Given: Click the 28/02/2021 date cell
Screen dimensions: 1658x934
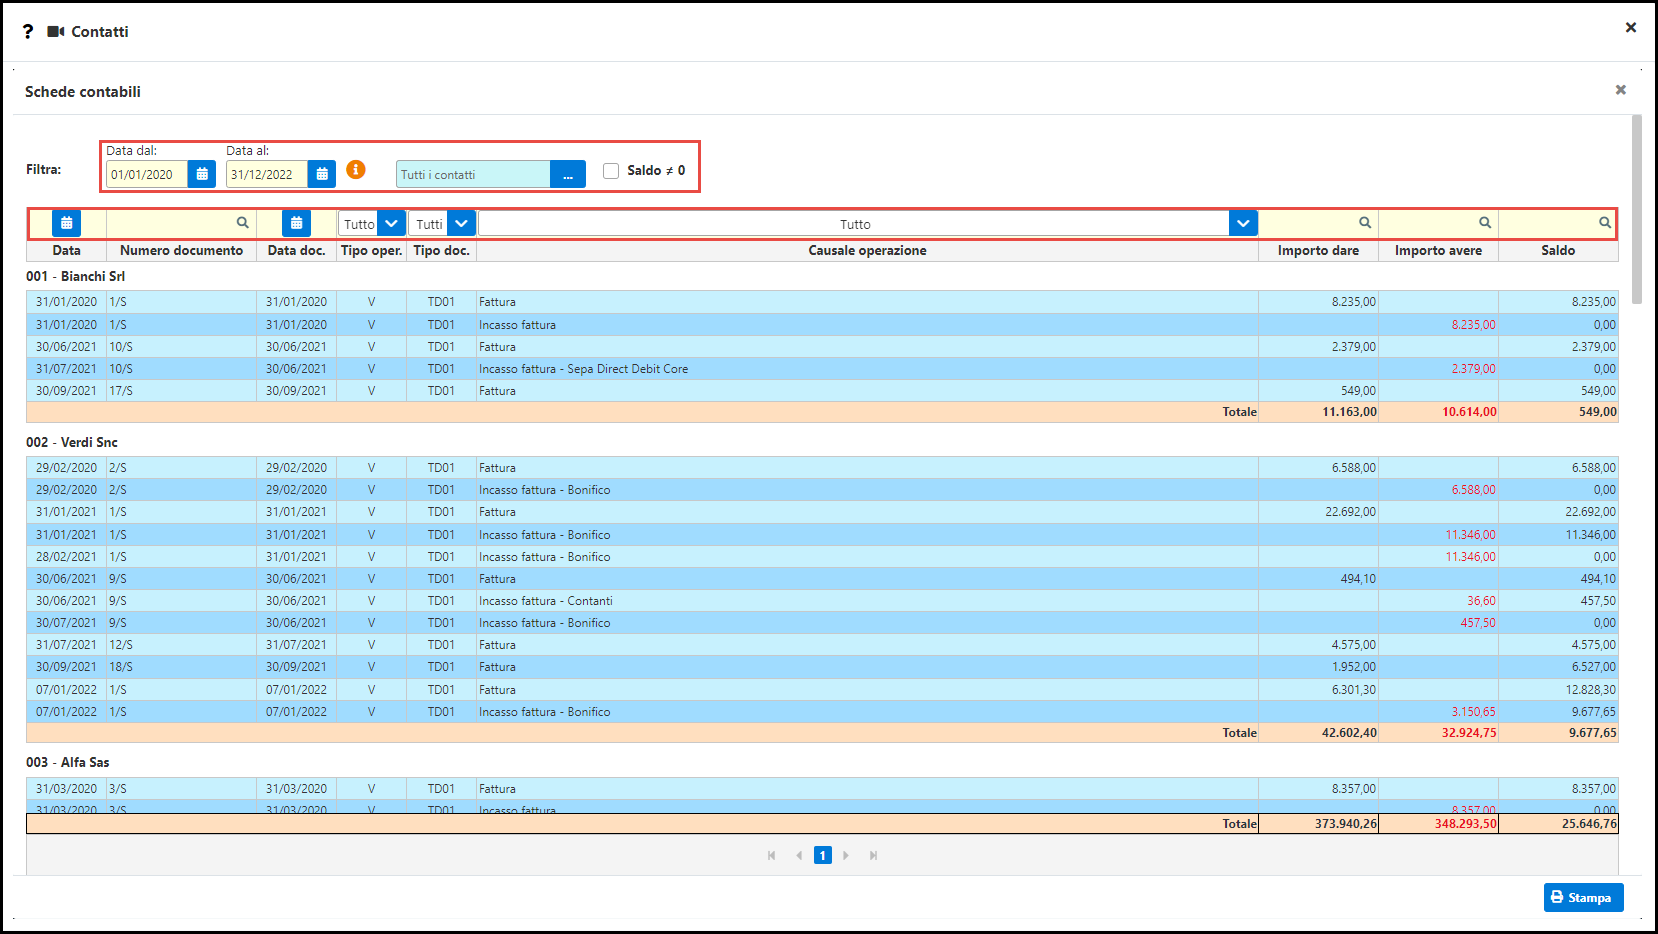Looking at the screenshot, I should 66,557.
